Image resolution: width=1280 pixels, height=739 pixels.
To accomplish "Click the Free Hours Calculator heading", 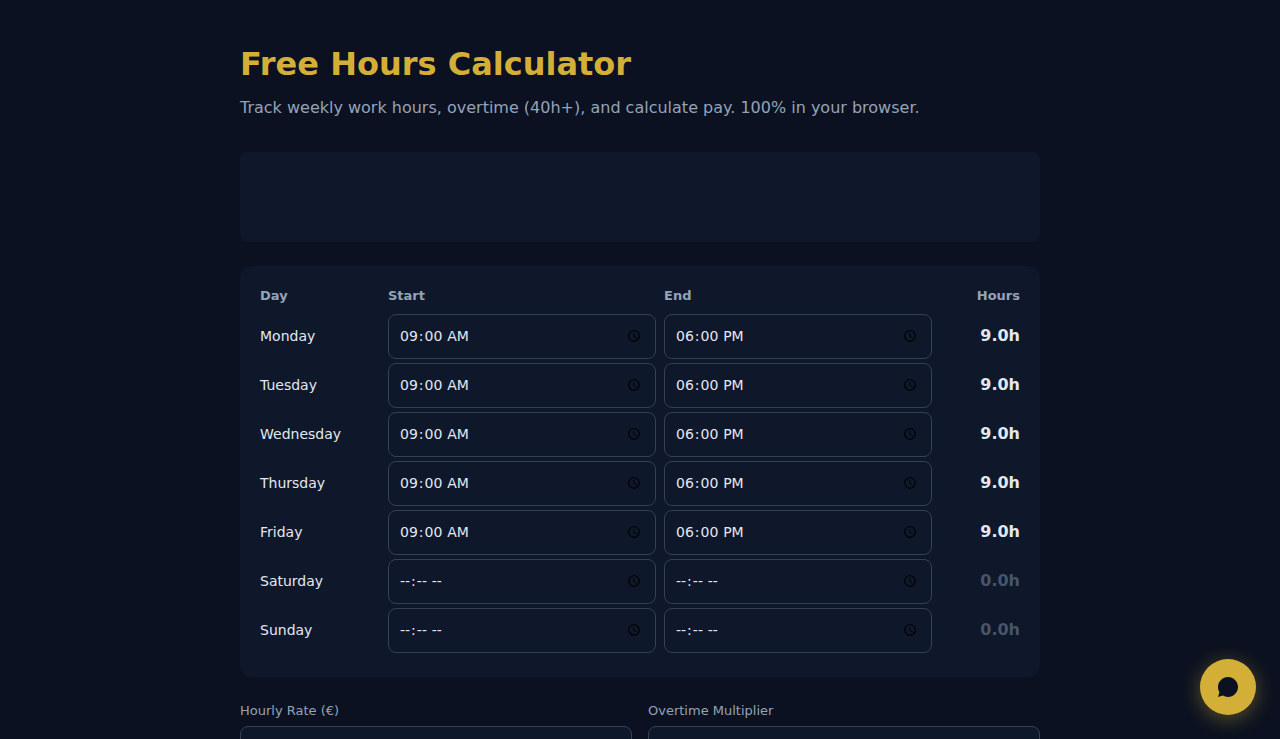I will tap(436, 64).
